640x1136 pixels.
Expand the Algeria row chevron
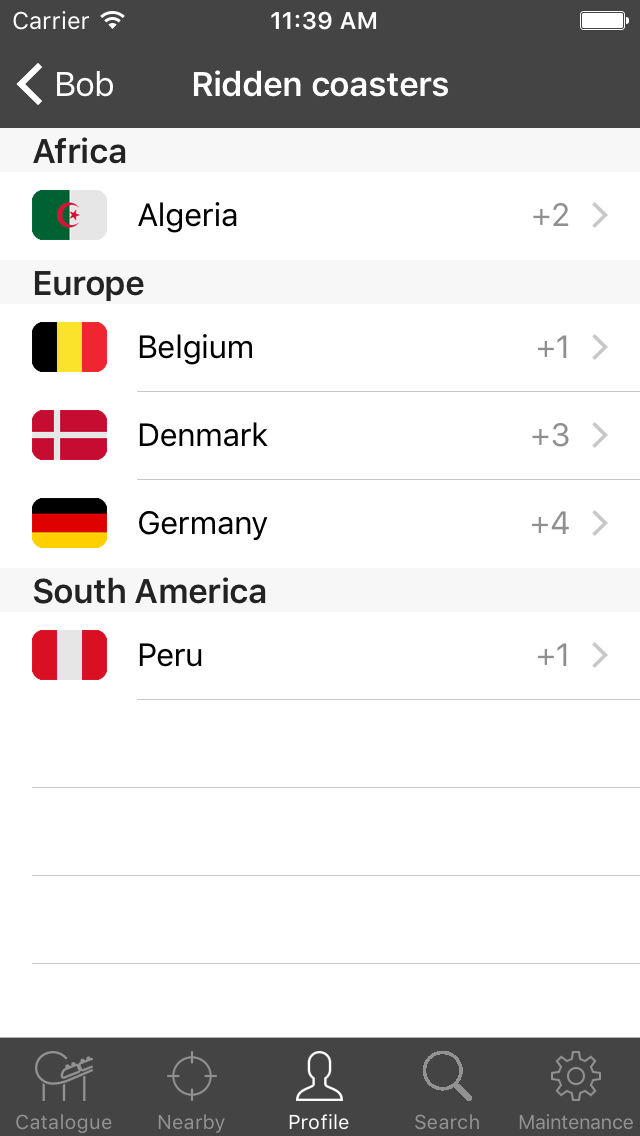coord(600,214)
